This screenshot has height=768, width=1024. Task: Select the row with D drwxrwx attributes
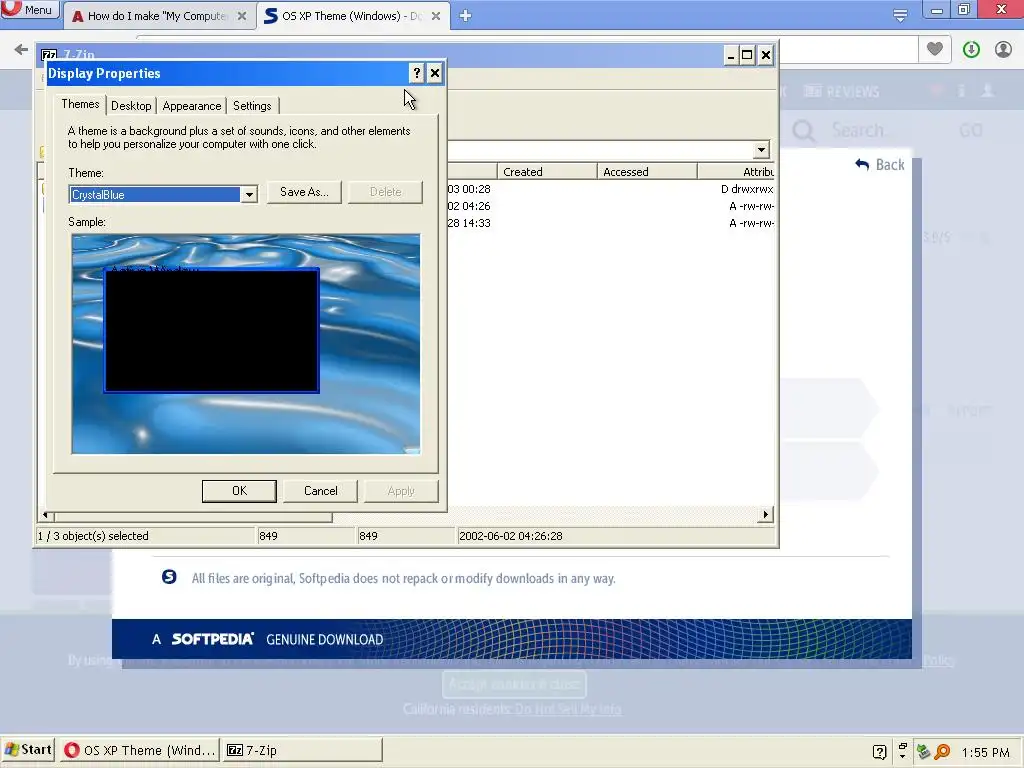611,189
